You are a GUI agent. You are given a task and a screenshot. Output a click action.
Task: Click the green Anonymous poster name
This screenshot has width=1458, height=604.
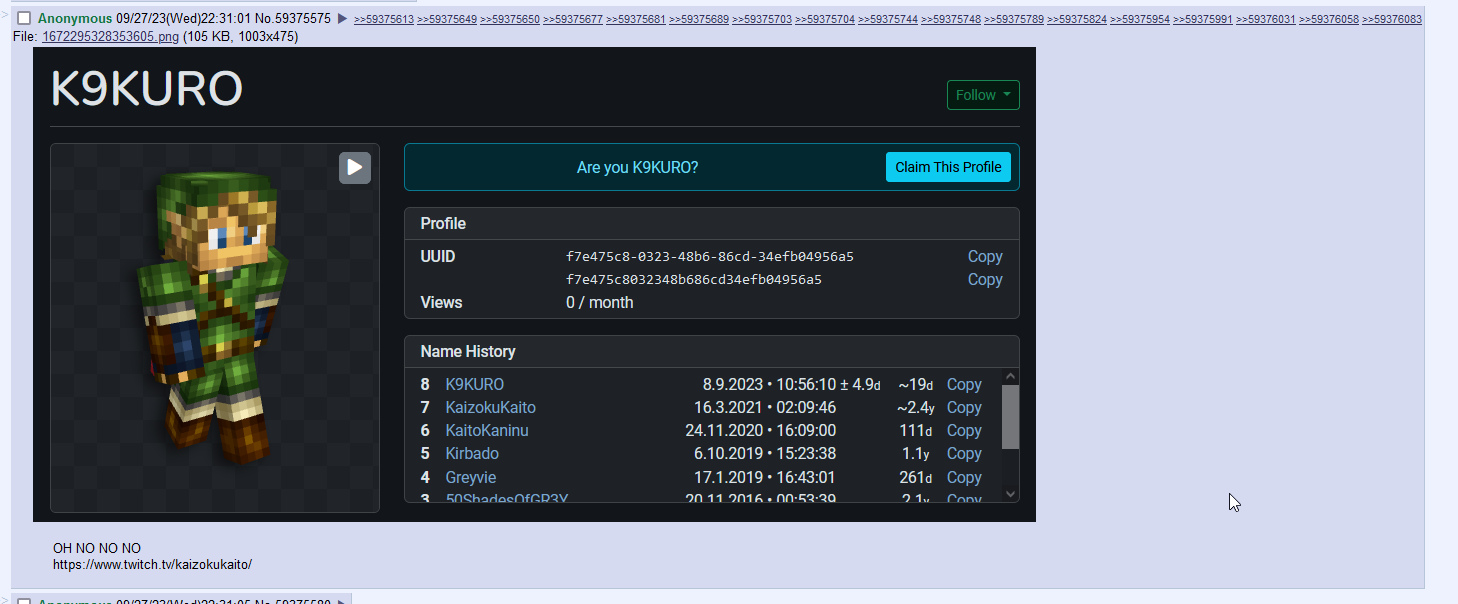pyautogui.click(x=75, y=19)
